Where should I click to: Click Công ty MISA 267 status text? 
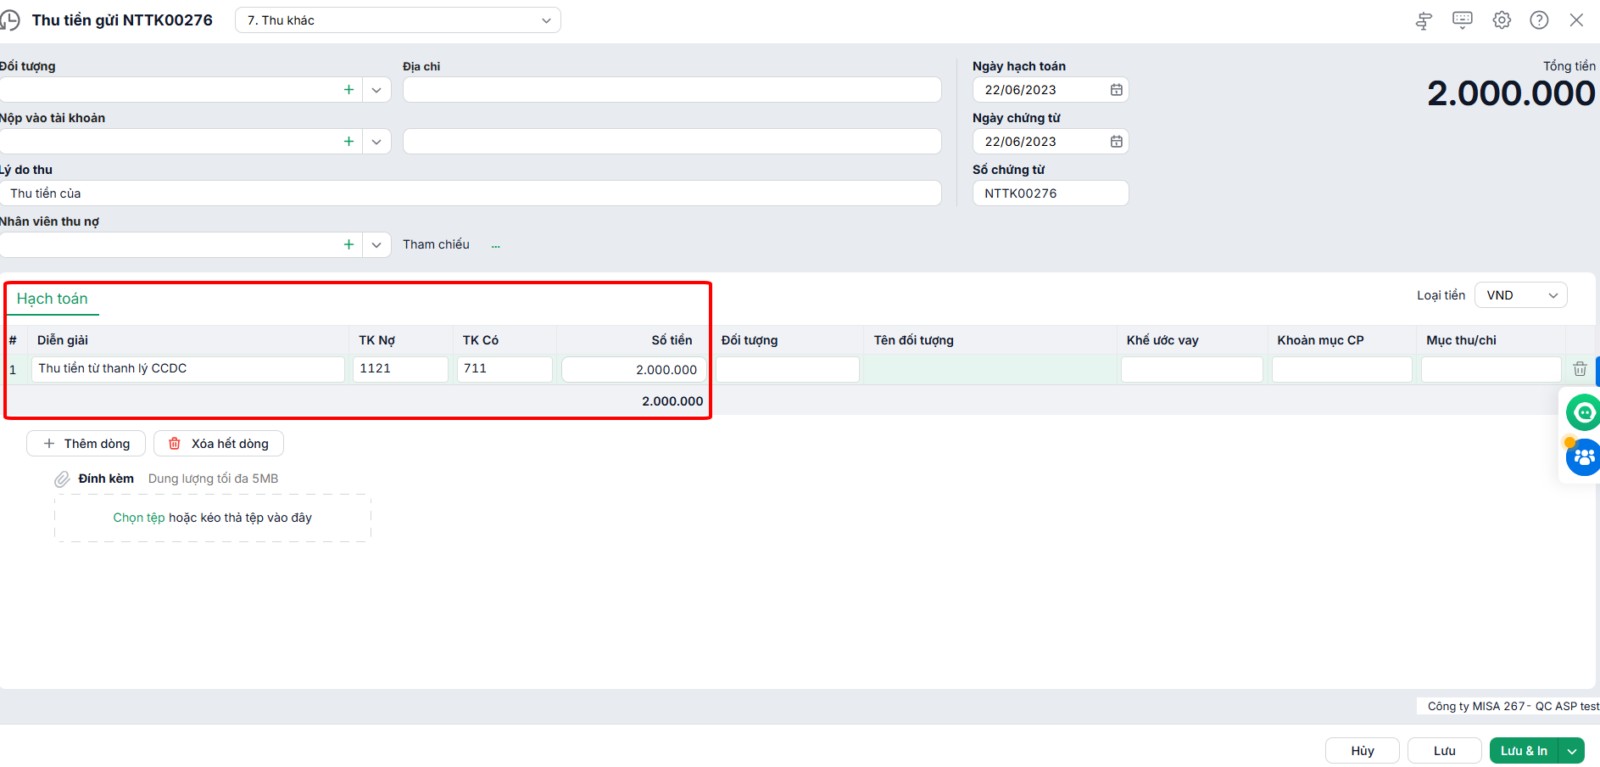point(1513,706)
